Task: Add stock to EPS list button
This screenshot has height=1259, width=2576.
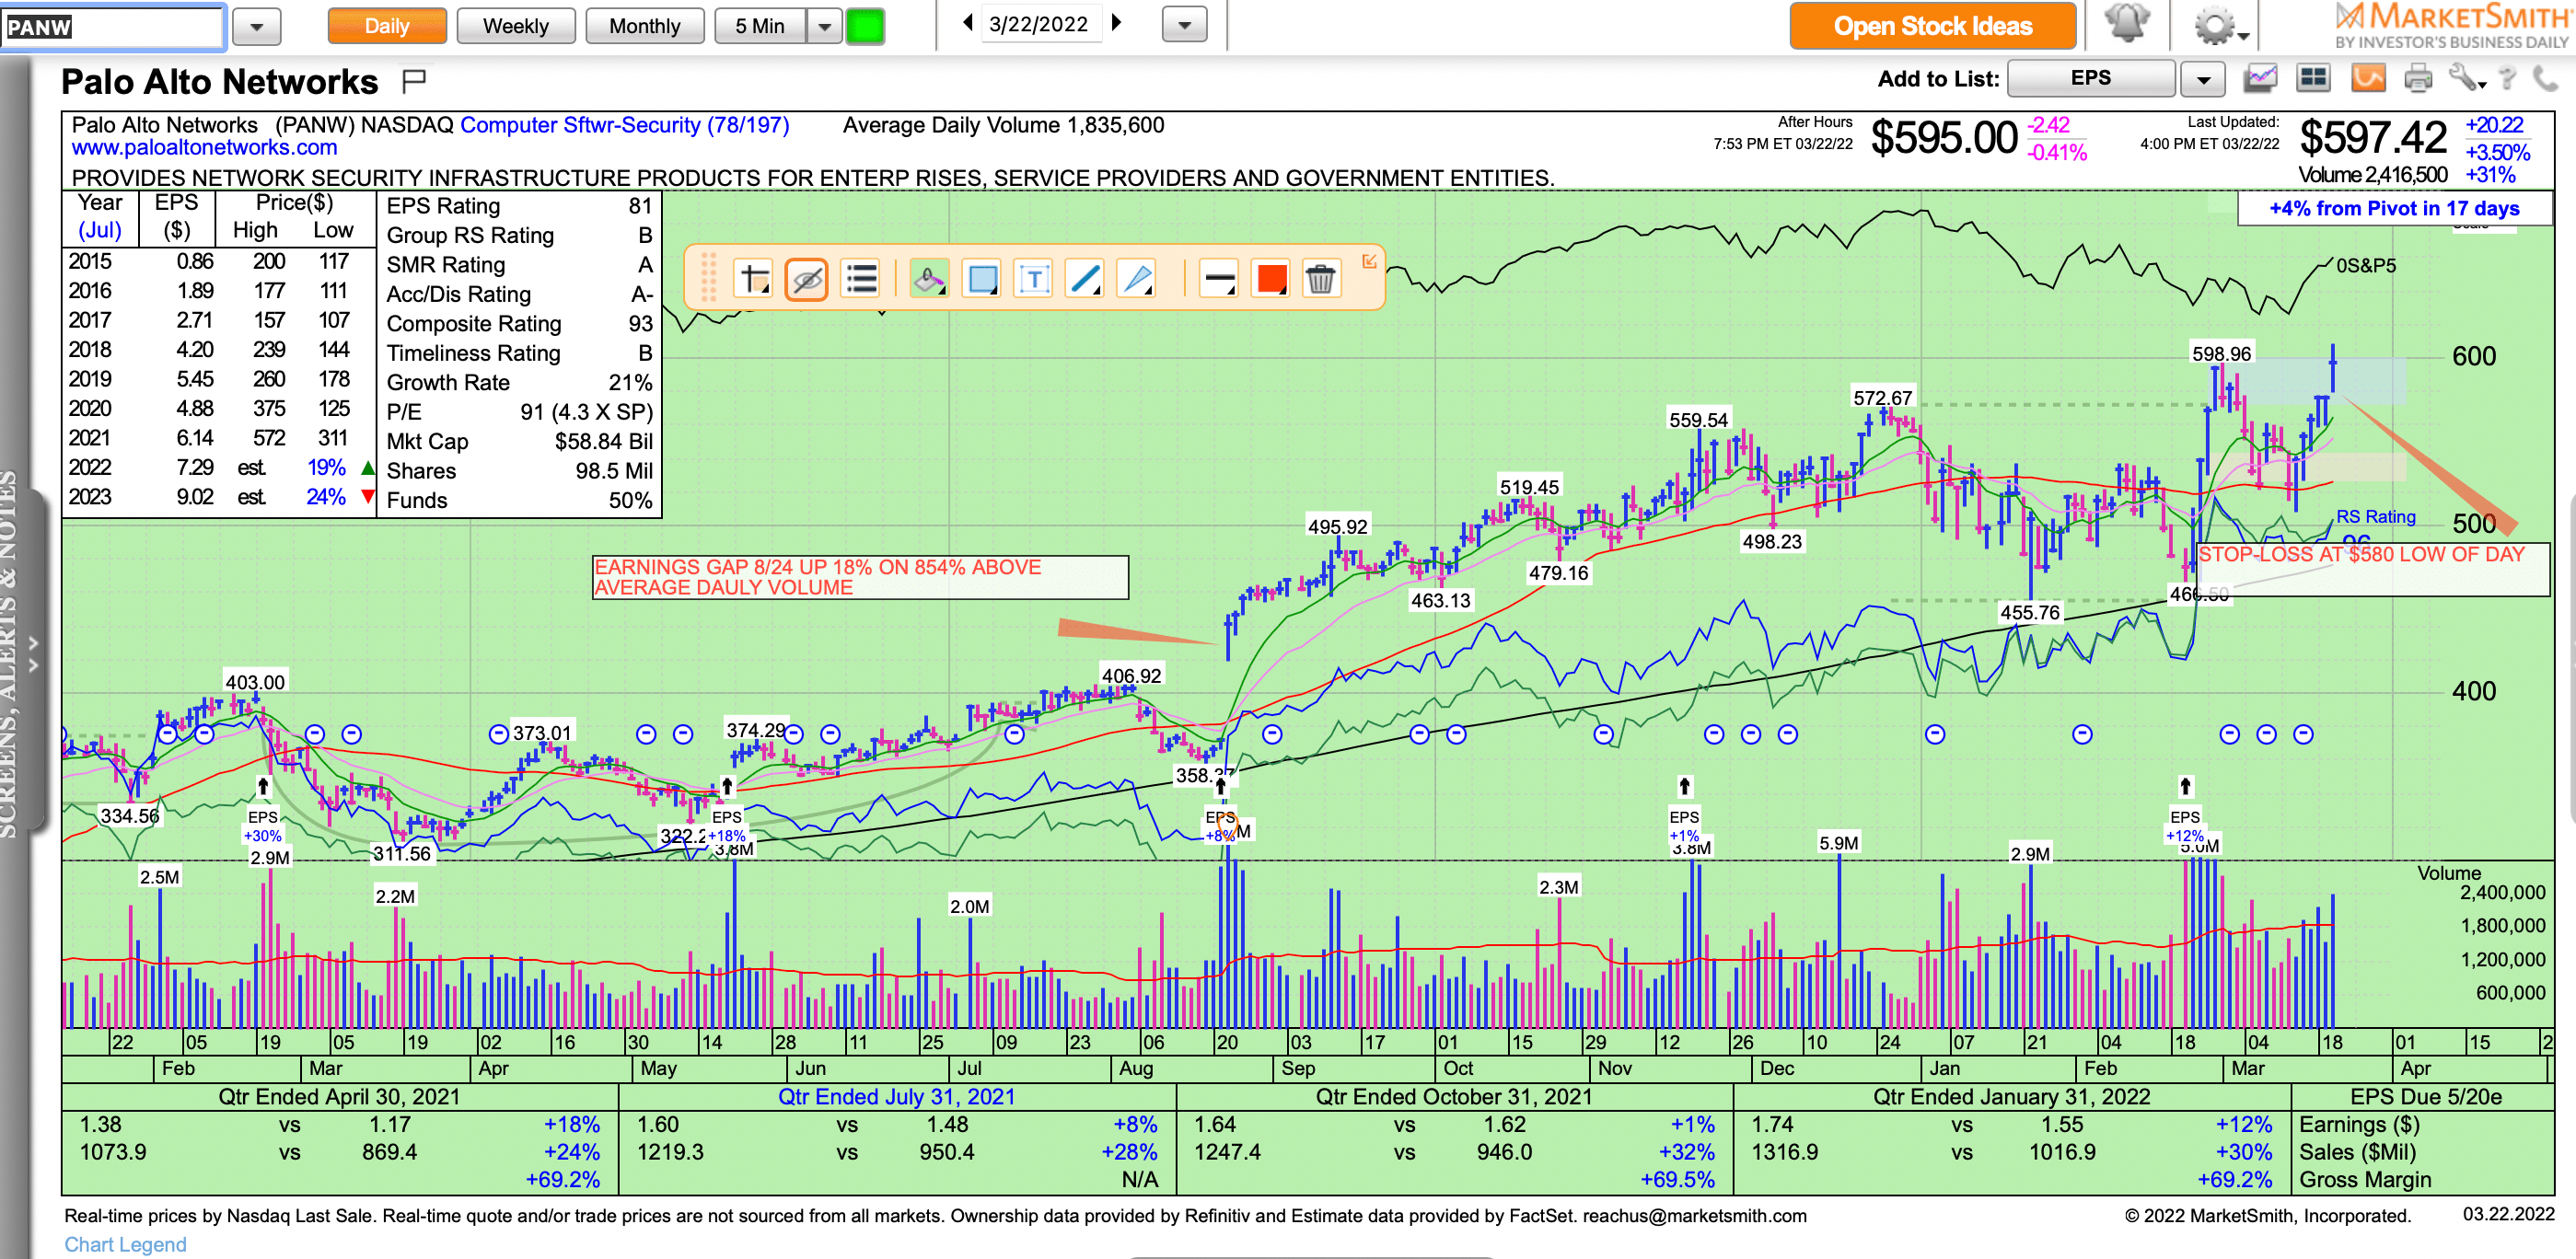Action: (x=2091, y=78)
